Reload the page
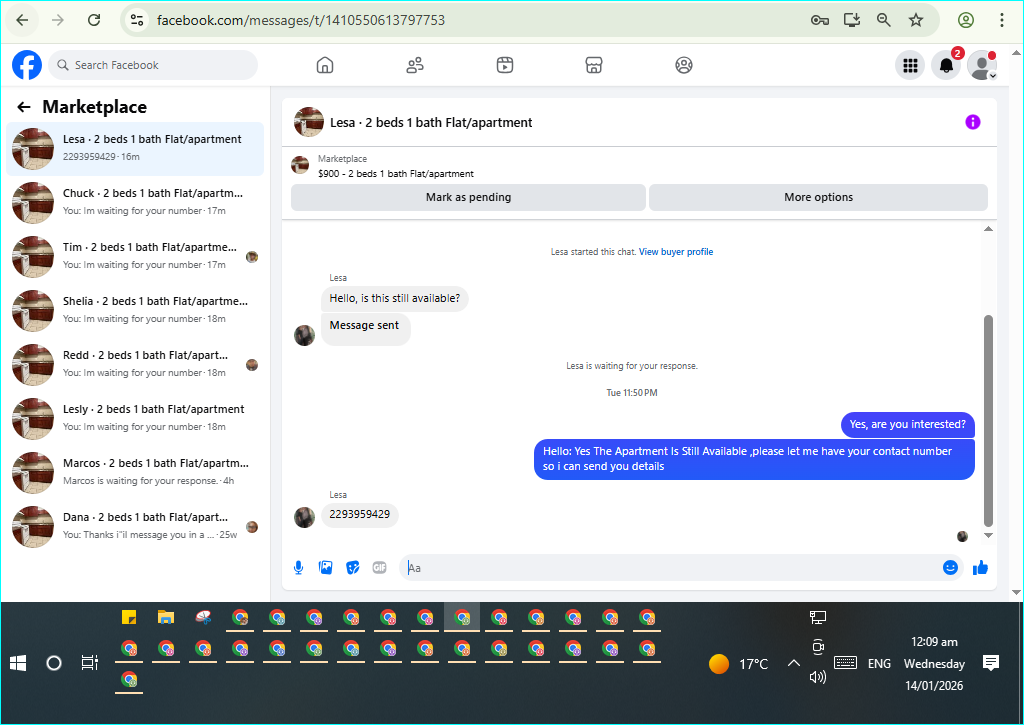The image size is (1024, 725). click(x=94, y=20)
